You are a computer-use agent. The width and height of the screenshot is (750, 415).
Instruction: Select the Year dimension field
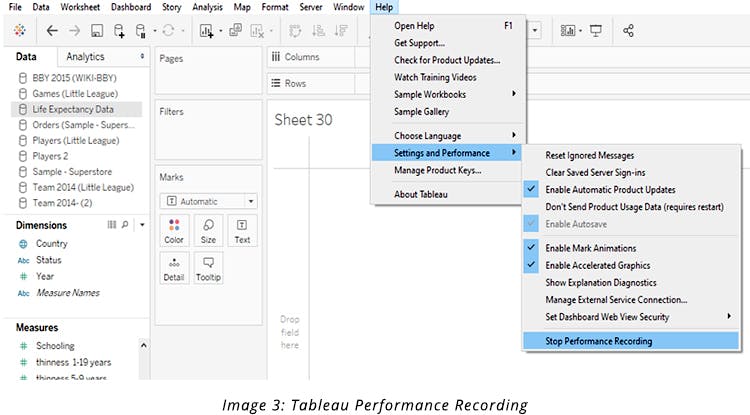coord(44,276)
